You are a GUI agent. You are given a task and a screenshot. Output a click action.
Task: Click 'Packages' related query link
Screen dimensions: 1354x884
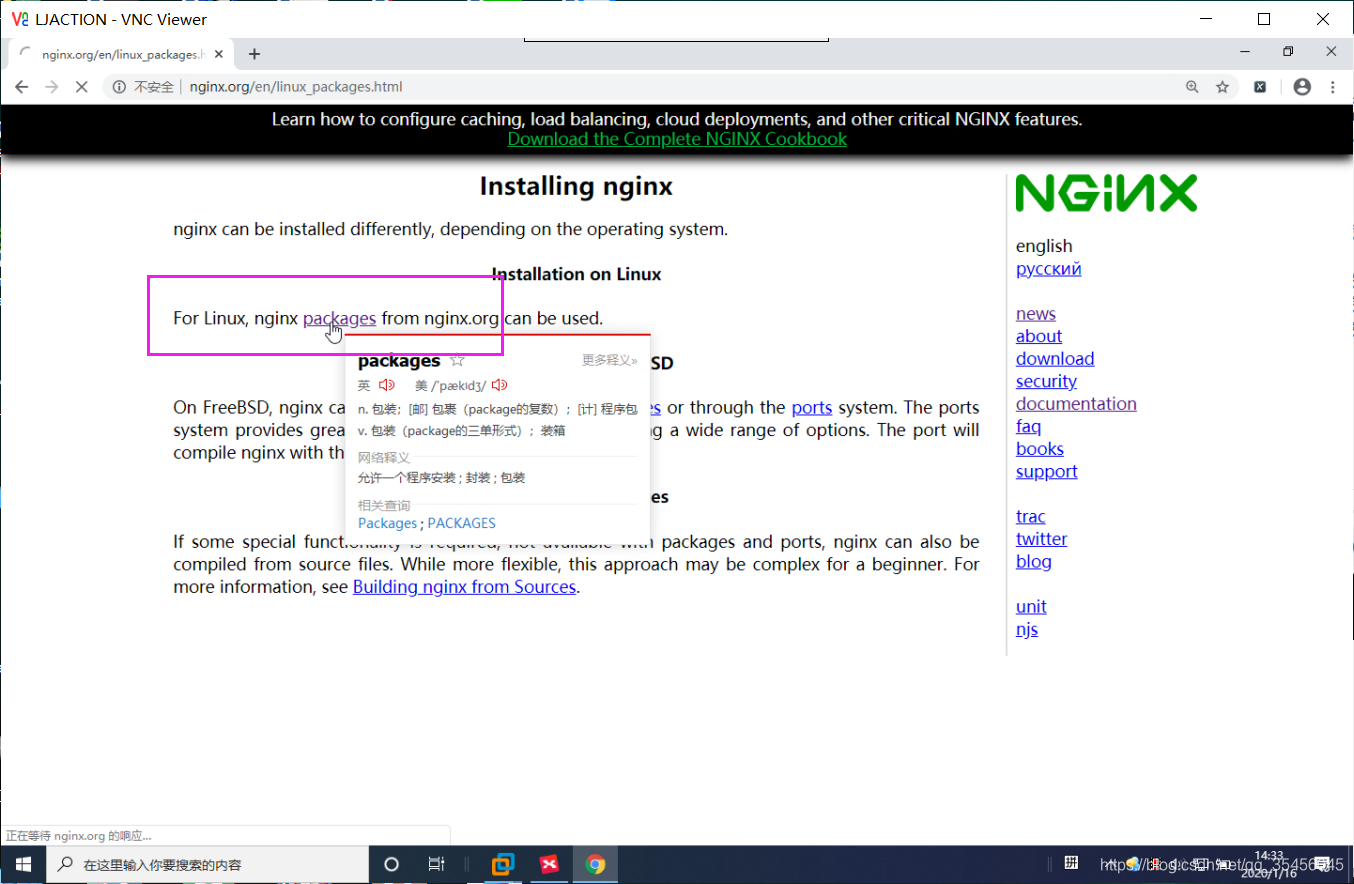tap(387, 523)
